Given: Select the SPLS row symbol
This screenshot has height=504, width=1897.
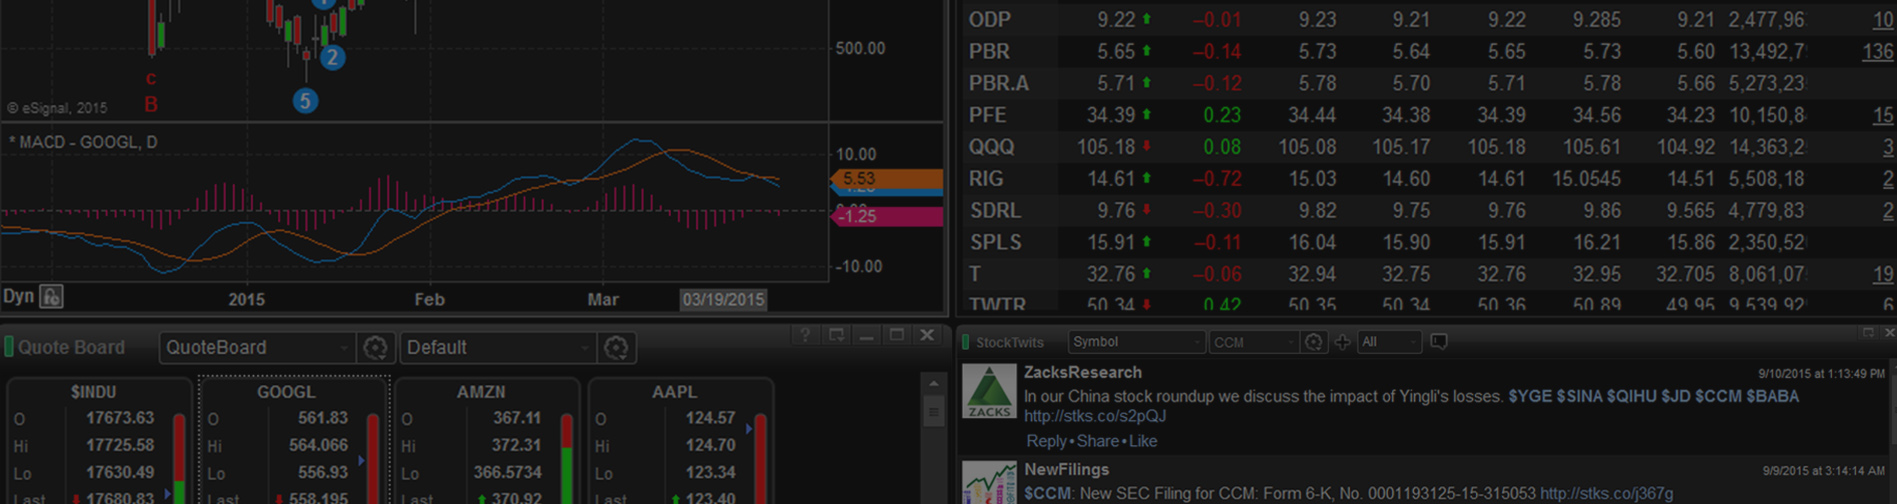Looking at the screenshot, I should point(995,243).
